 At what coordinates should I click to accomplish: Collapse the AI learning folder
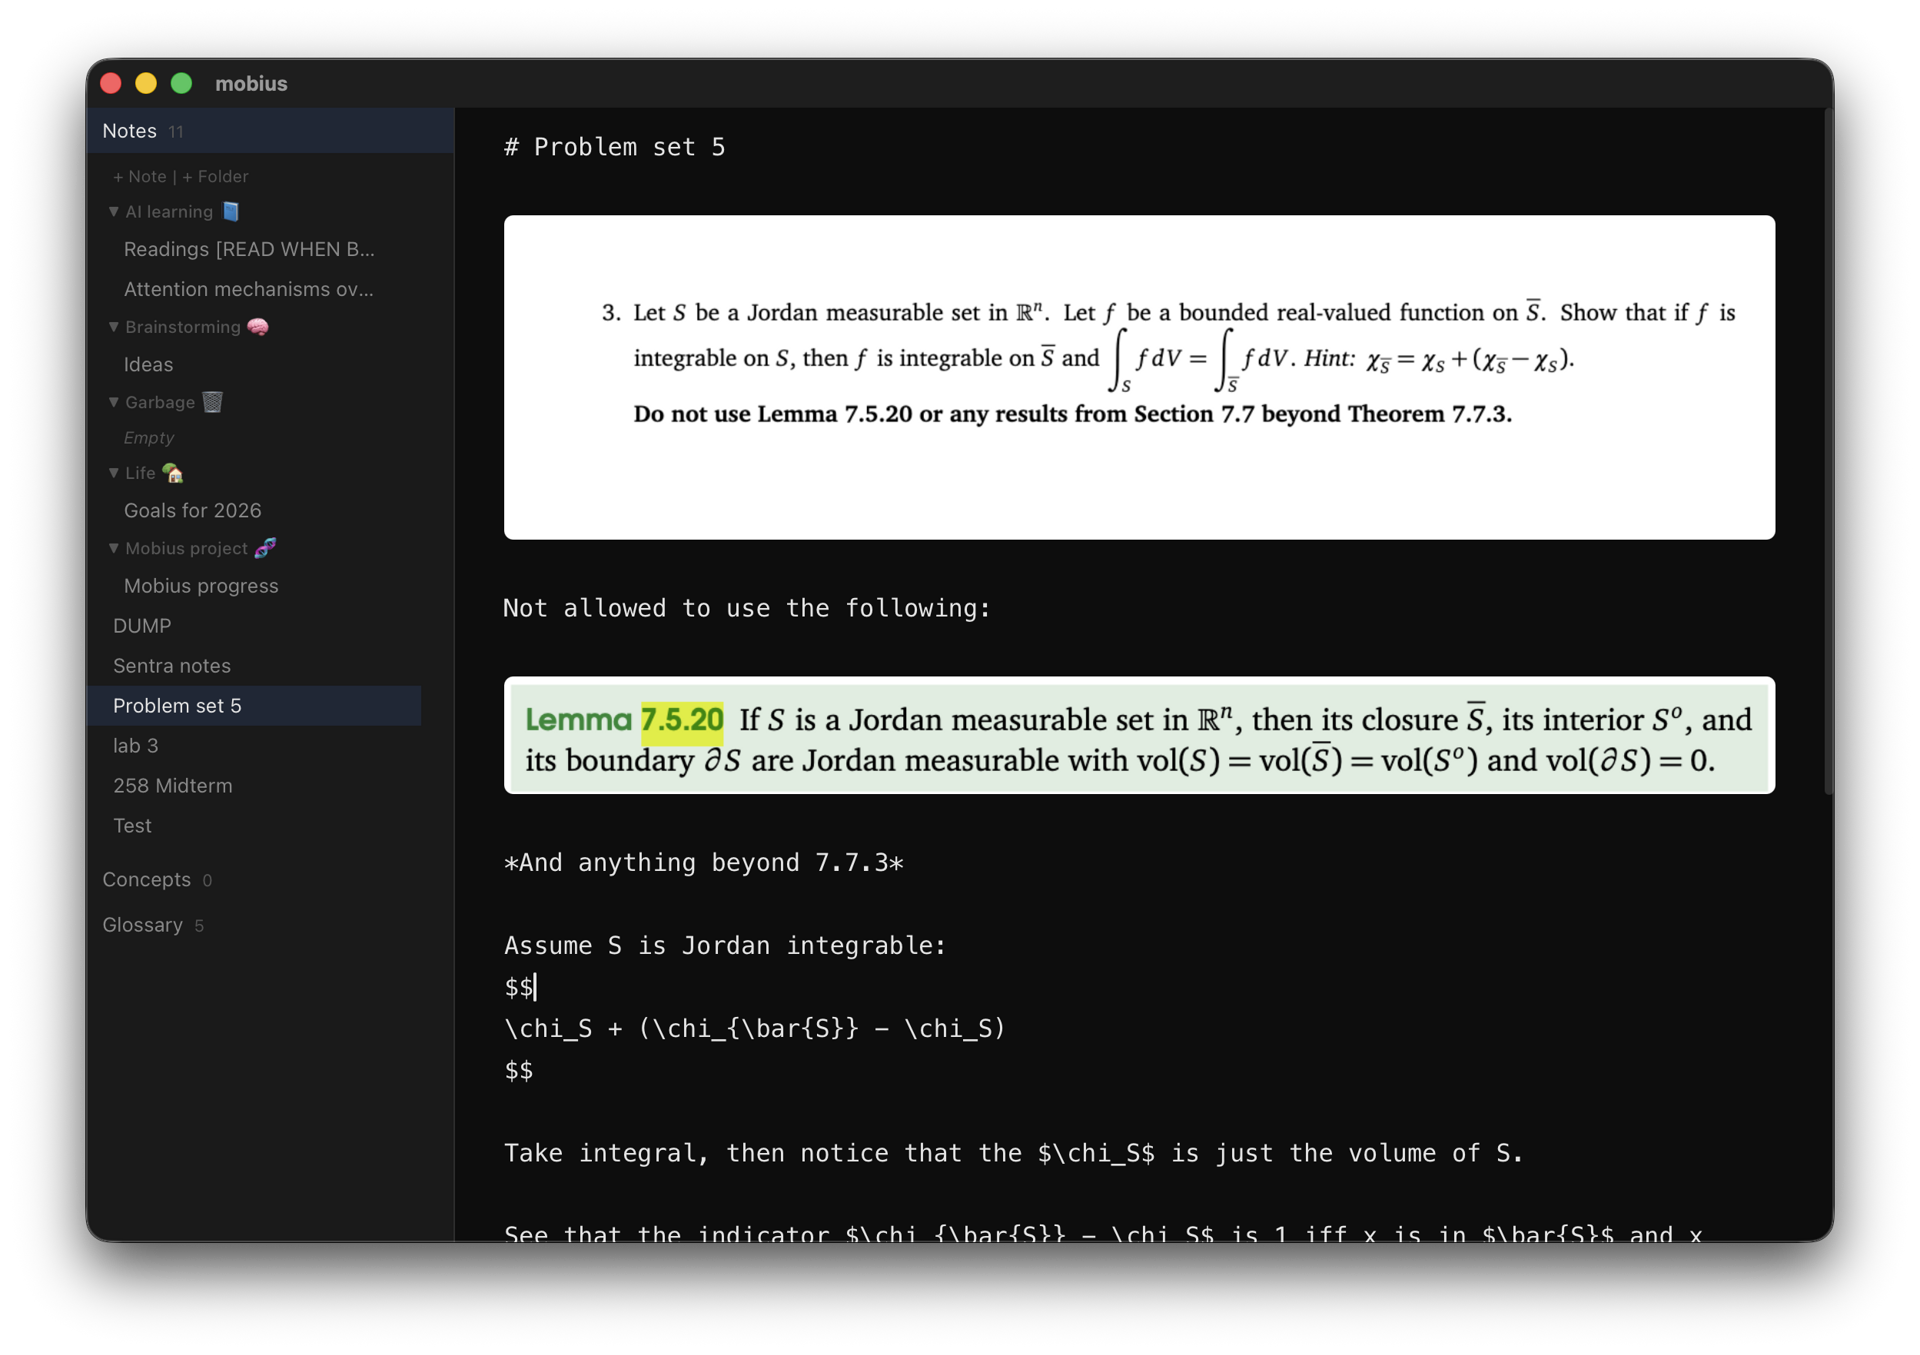coord(113,211)
